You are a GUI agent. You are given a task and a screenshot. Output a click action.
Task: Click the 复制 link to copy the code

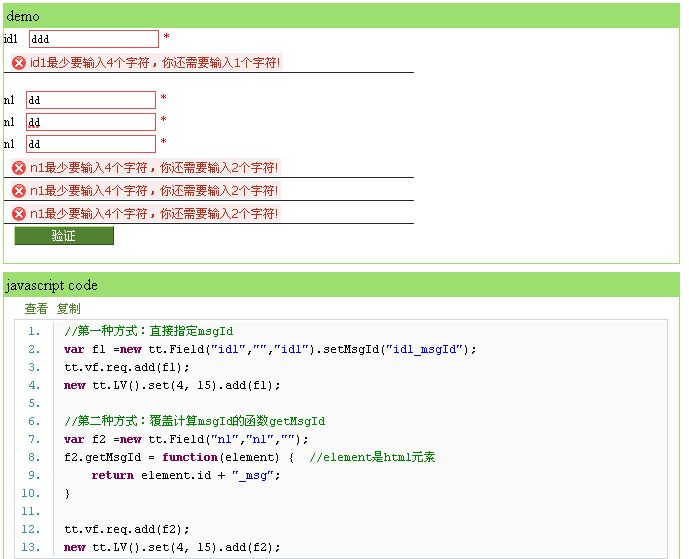click(x=69, y=309)
